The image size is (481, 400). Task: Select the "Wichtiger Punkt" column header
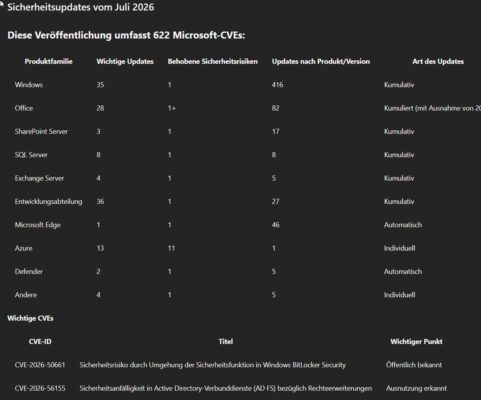point(416,341)
